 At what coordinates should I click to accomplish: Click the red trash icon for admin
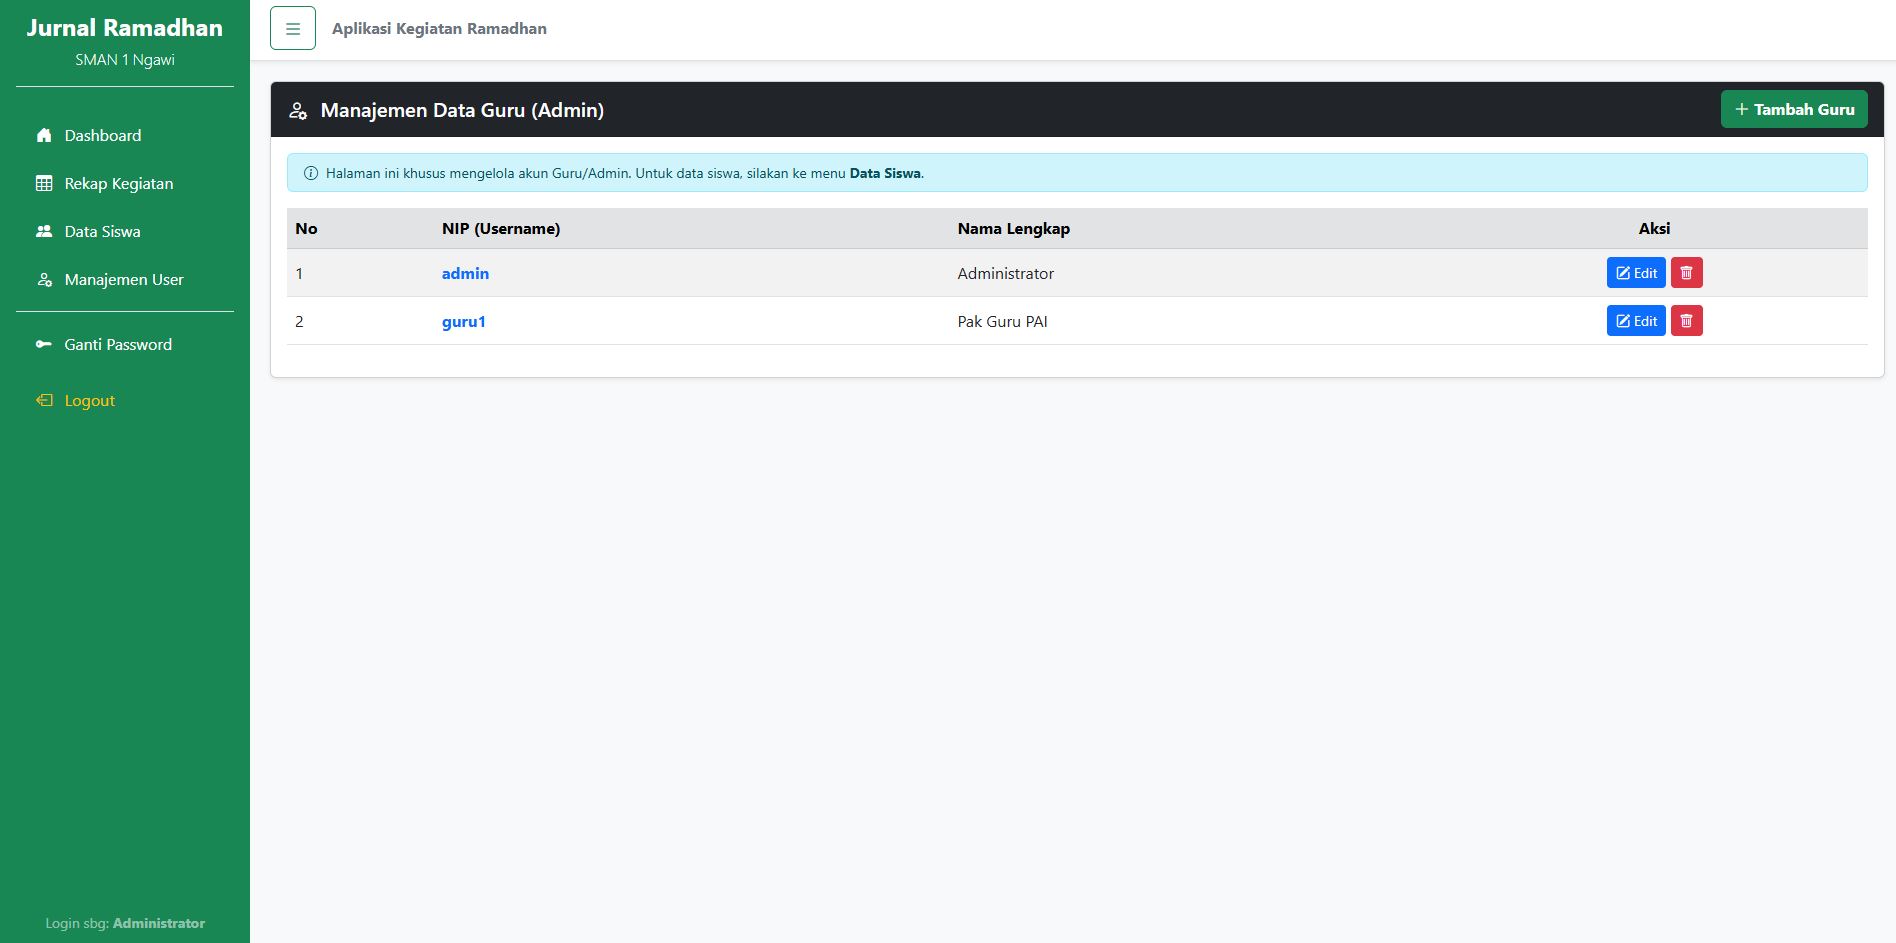(1686, 273)
